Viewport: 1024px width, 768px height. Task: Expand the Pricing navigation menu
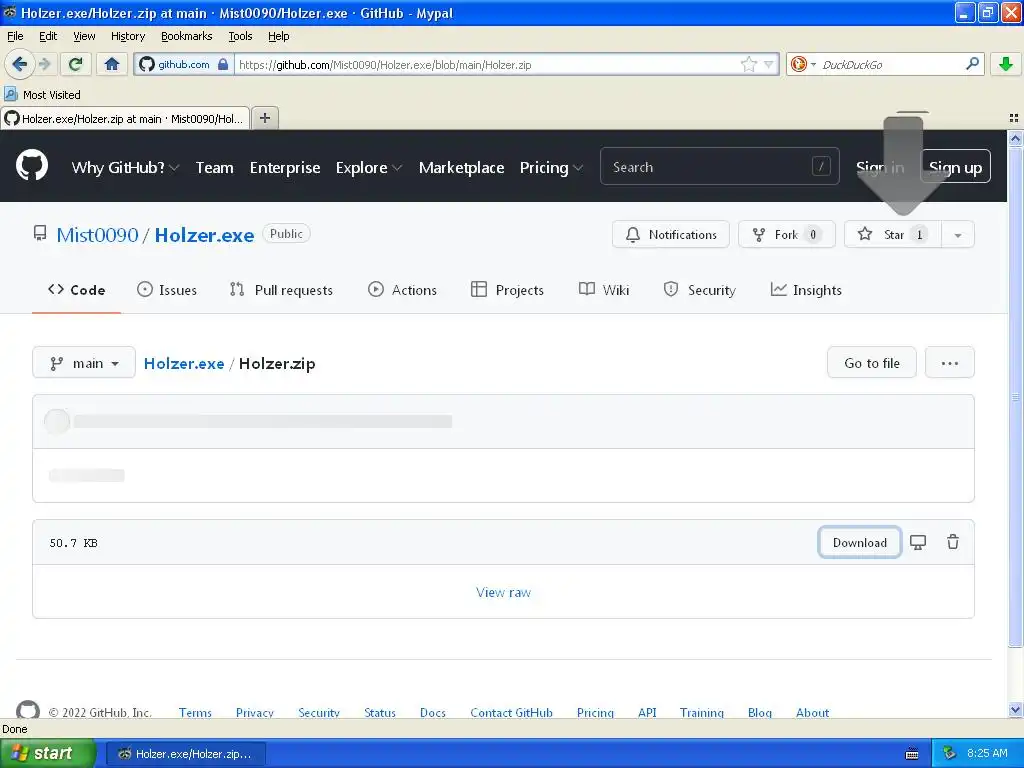click(551, 168)
